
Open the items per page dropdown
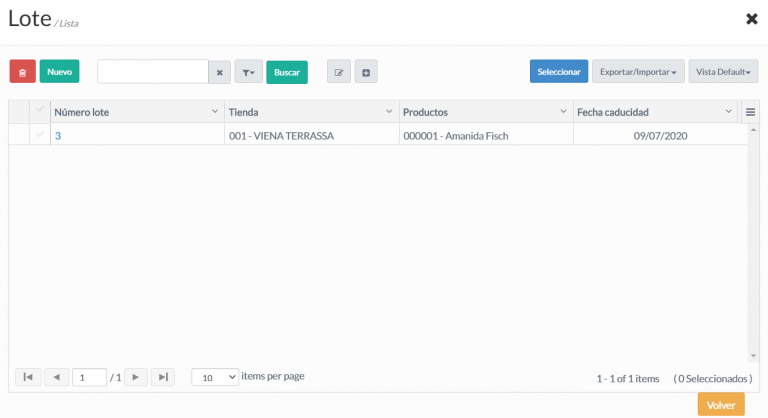pos(215,377)
